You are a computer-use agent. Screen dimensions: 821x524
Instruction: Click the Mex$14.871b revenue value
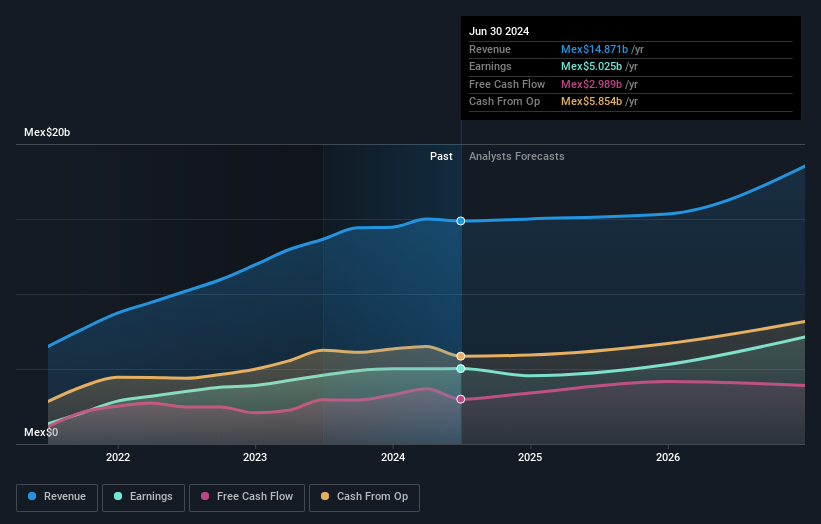594,49
